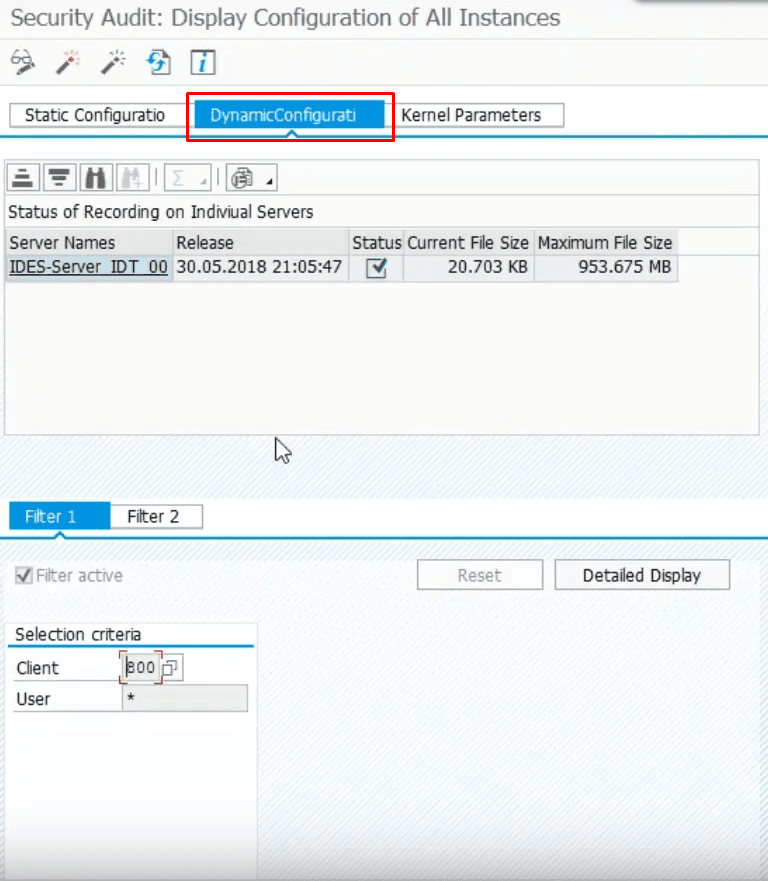Click the red-tipped magic wand icon
Screen dimensions: 768x881
[68, 62]
